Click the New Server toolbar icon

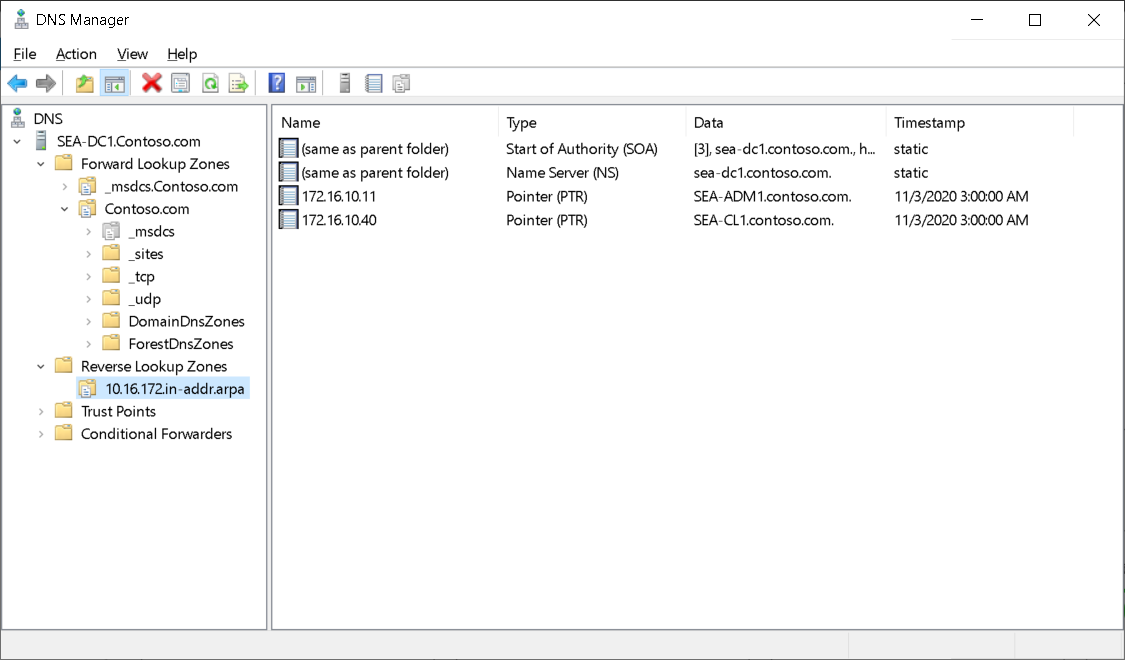click(344, 83)
